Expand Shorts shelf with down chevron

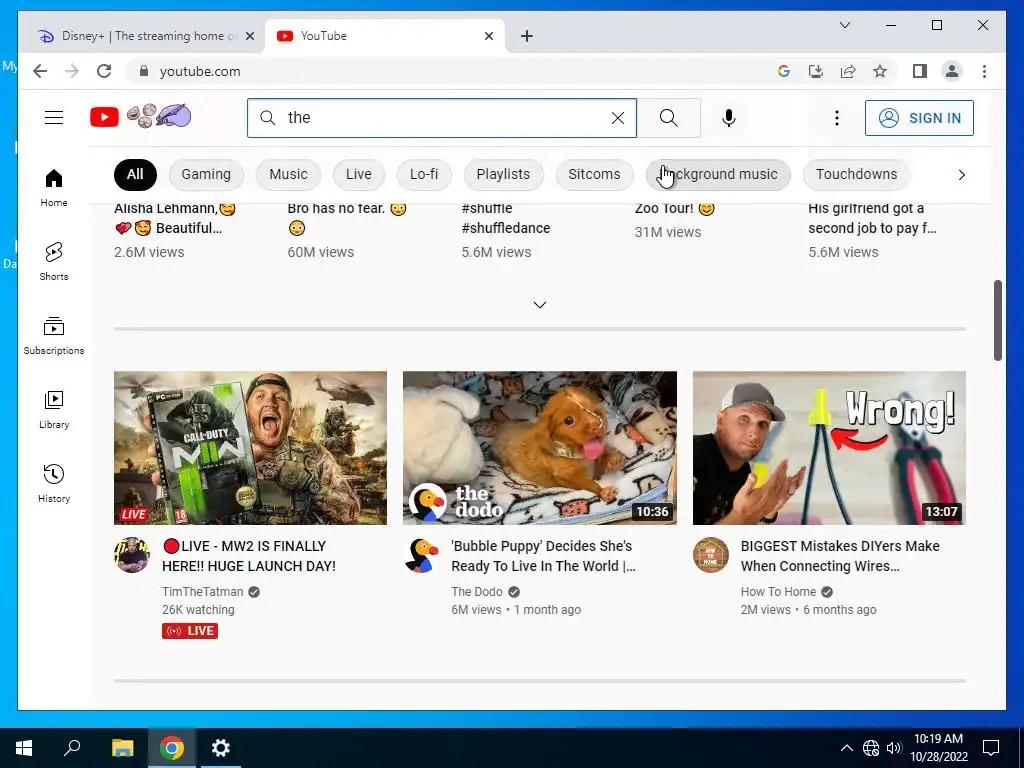(539, 305)
